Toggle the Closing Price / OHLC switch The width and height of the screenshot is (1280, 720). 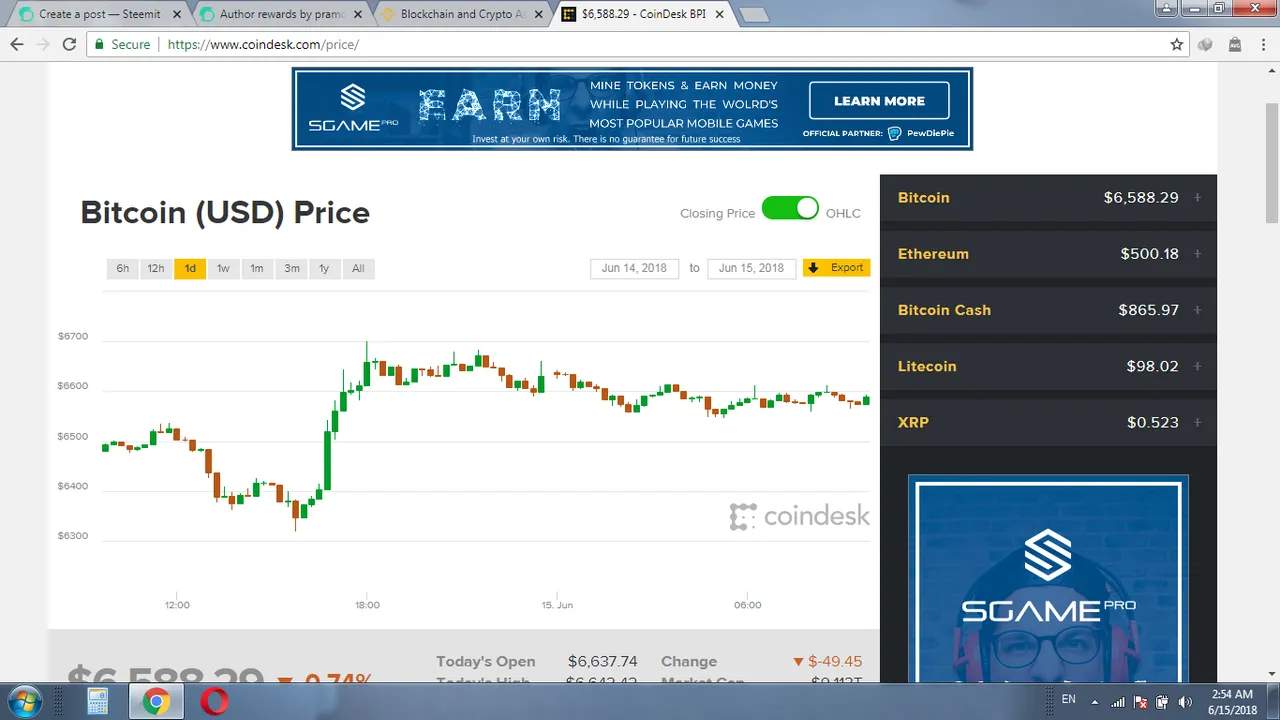pos(790,209)
